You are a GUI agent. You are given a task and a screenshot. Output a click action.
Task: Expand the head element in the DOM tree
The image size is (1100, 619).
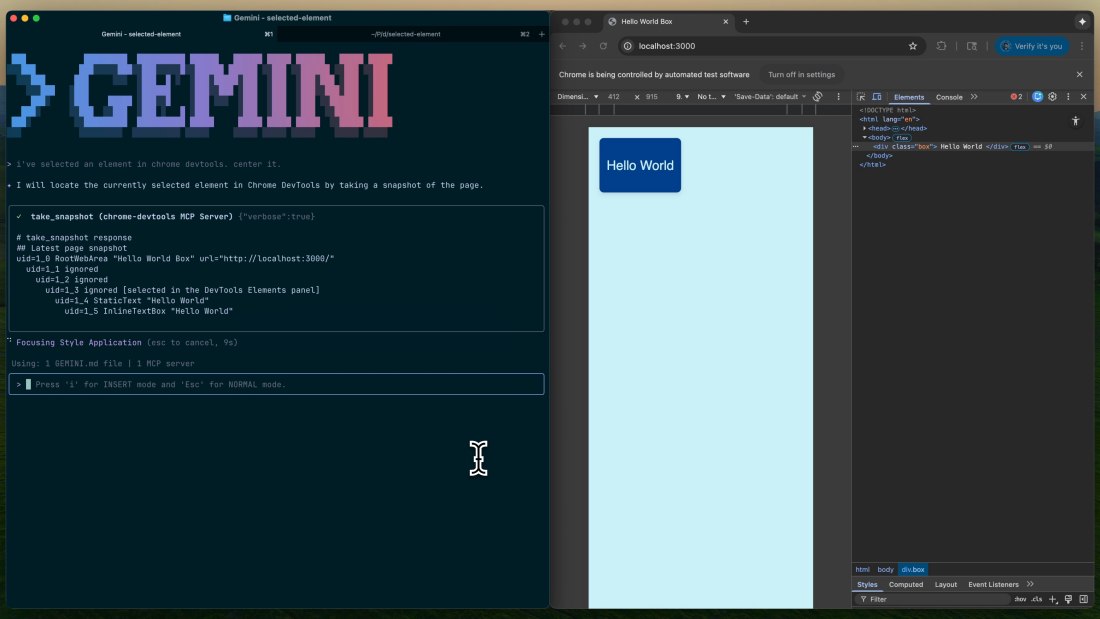click(864, 127)
